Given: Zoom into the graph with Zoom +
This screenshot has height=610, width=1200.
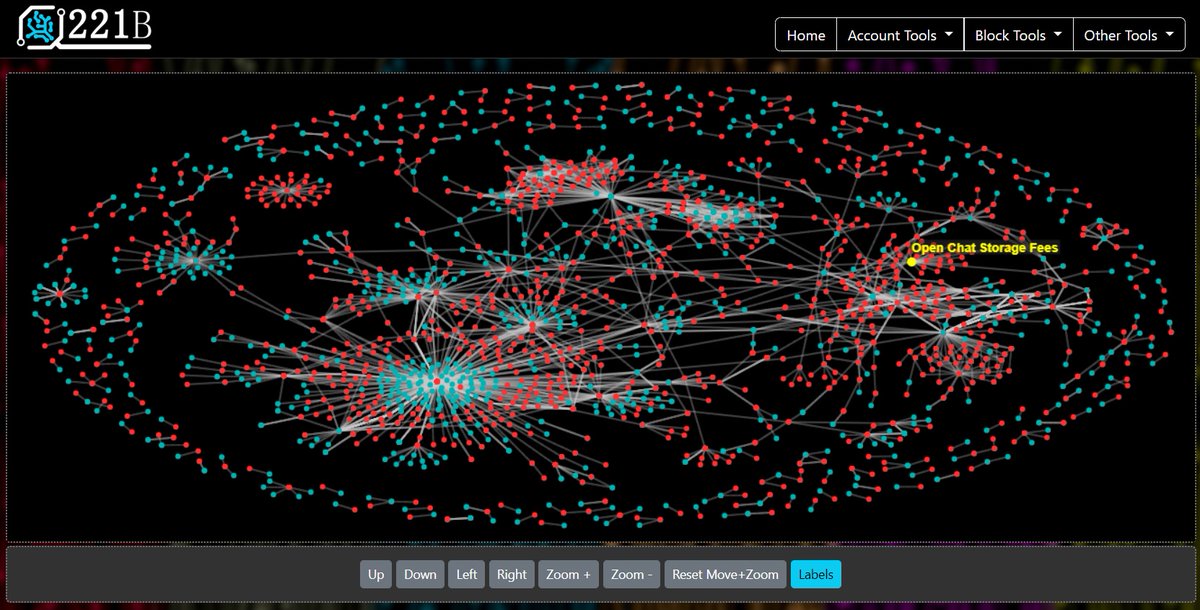Looking at the screenshot, I should tap(568, 574).
